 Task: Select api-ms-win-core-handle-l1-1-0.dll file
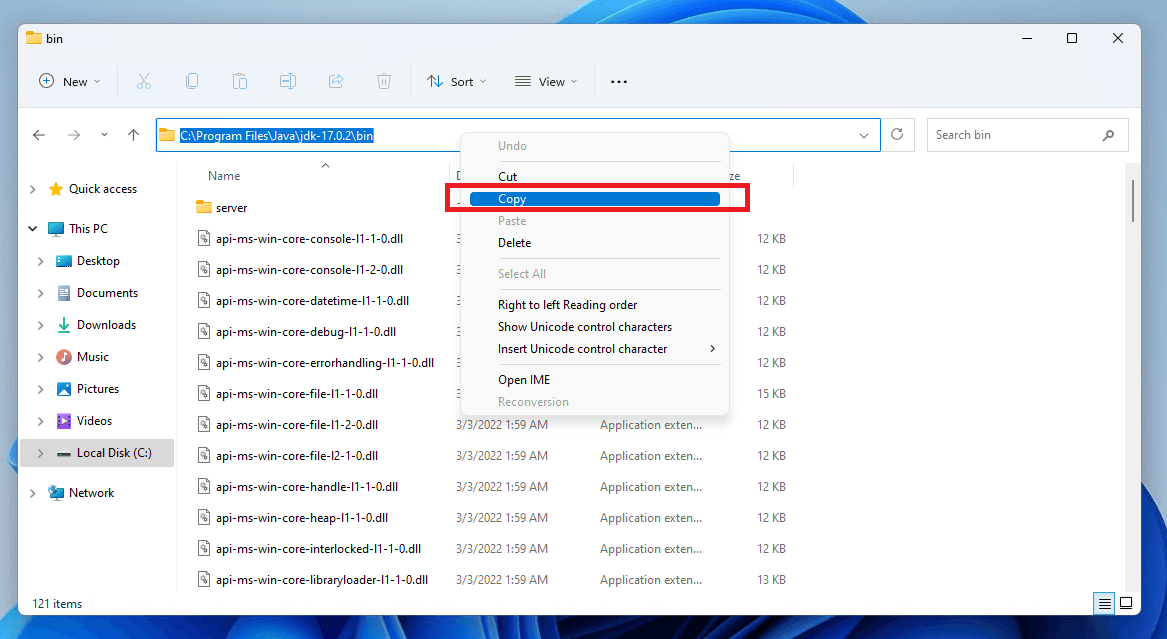[x=307, y=487]
